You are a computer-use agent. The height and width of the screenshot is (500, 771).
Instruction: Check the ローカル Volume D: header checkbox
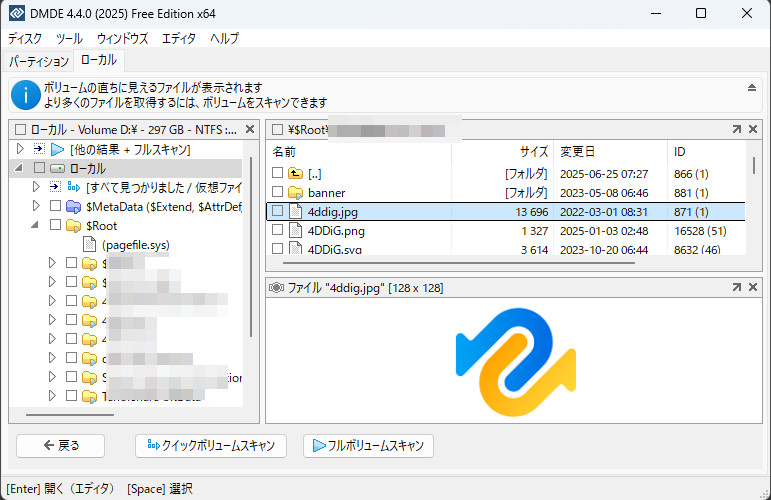point(21,130)
